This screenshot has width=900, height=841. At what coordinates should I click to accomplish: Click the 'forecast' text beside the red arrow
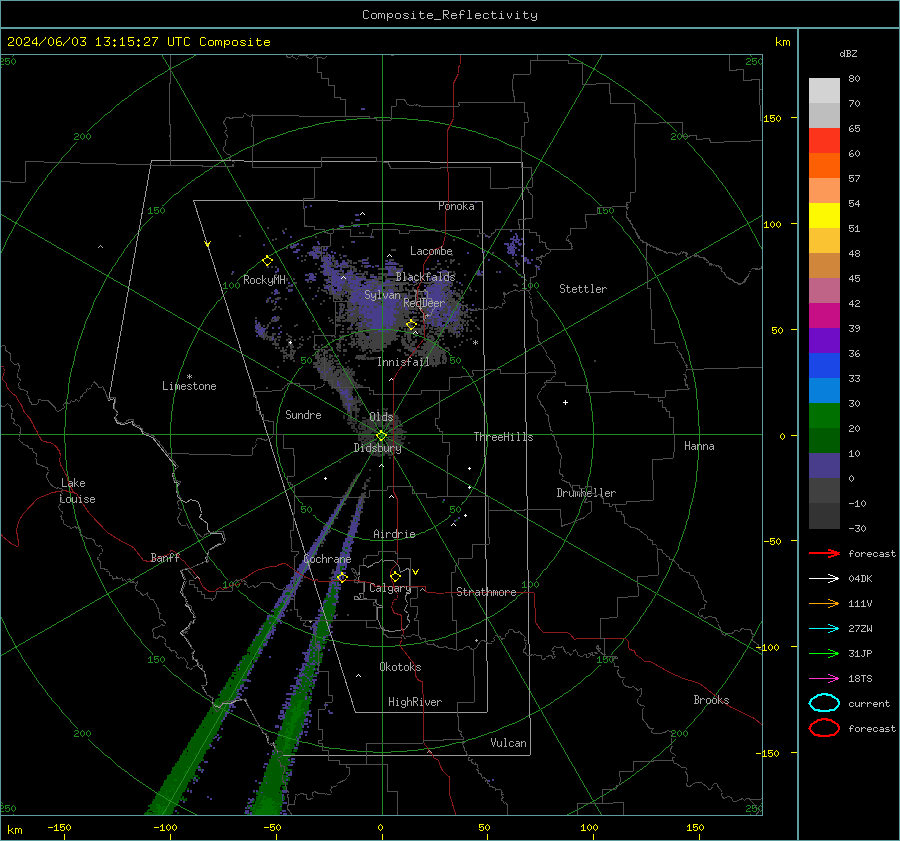pos(872,553)
